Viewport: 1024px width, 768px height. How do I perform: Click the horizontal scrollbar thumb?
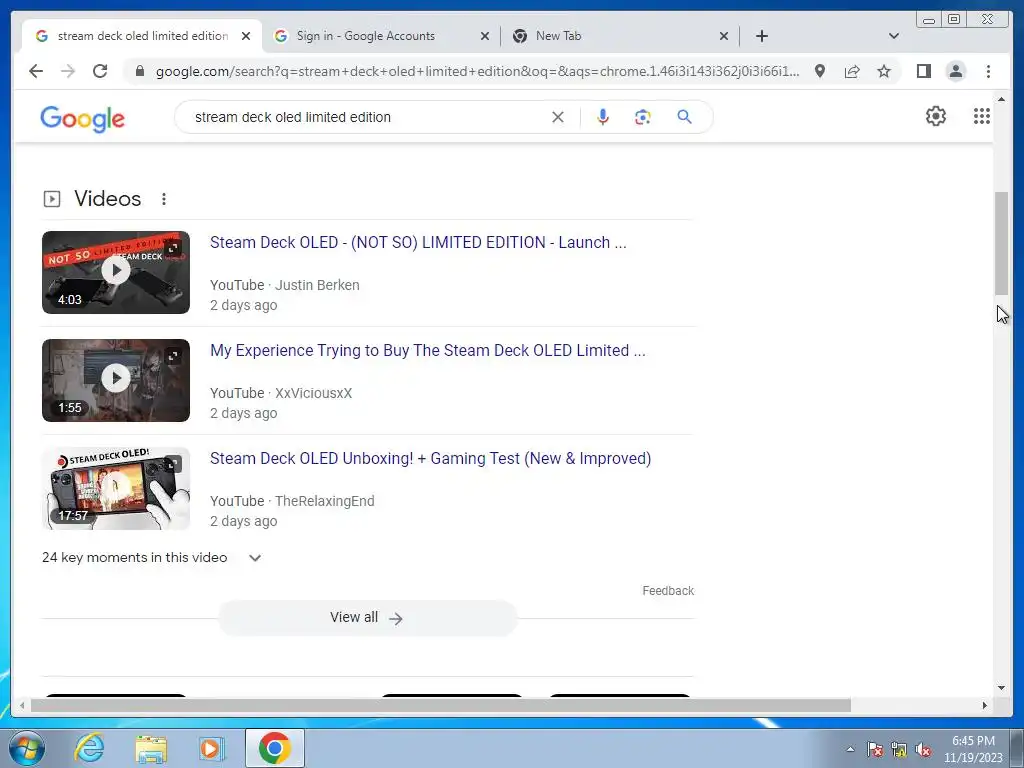pyautogui.click(x=441, y=705)
